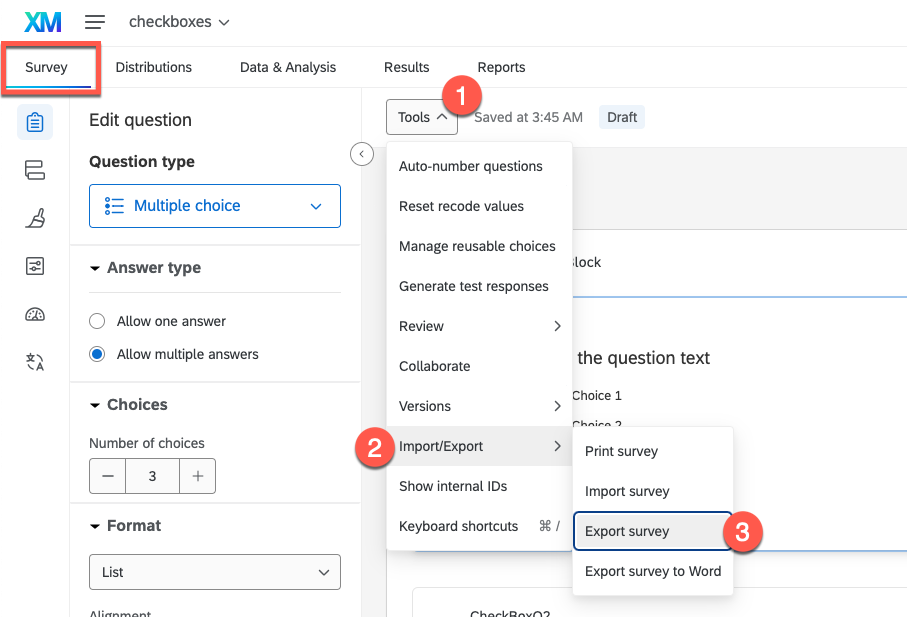Go to the Results tab
Image resolution: width=907 pixels, height=617 pixels.
click(407, 67)
